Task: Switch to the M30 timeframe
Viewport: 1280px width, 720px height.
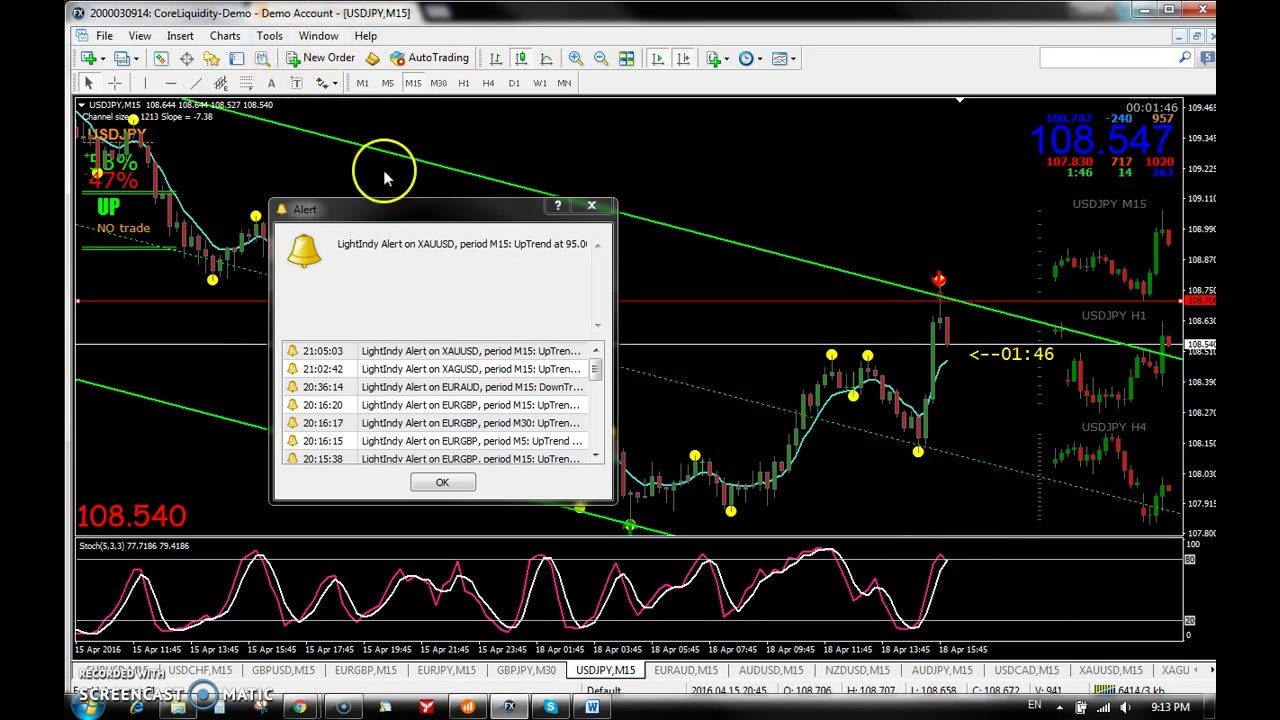Action: 439,83
